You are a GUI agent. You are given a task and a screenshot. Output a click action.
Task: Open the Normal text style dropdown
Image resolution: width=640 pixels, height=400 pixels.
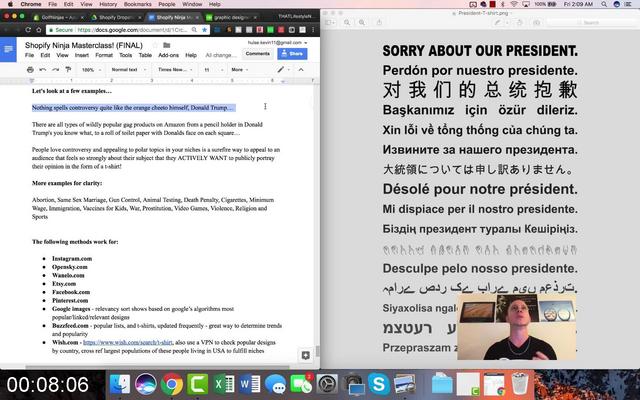pos(128,70)
